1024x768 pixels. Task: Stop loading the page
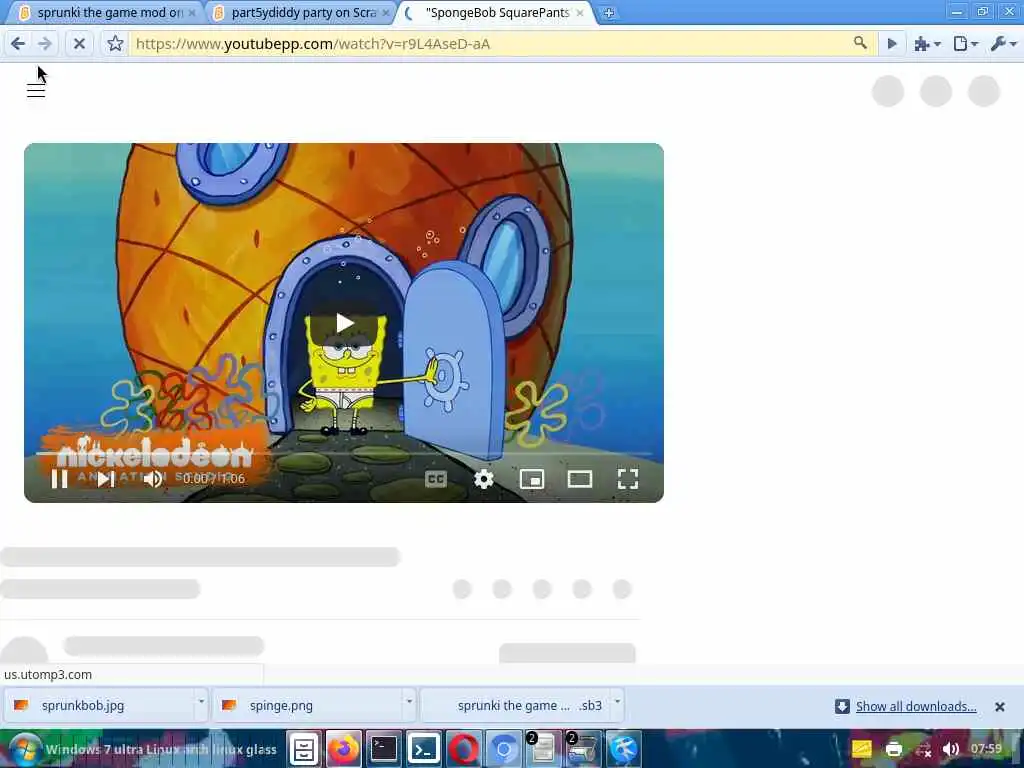[79, 44]
